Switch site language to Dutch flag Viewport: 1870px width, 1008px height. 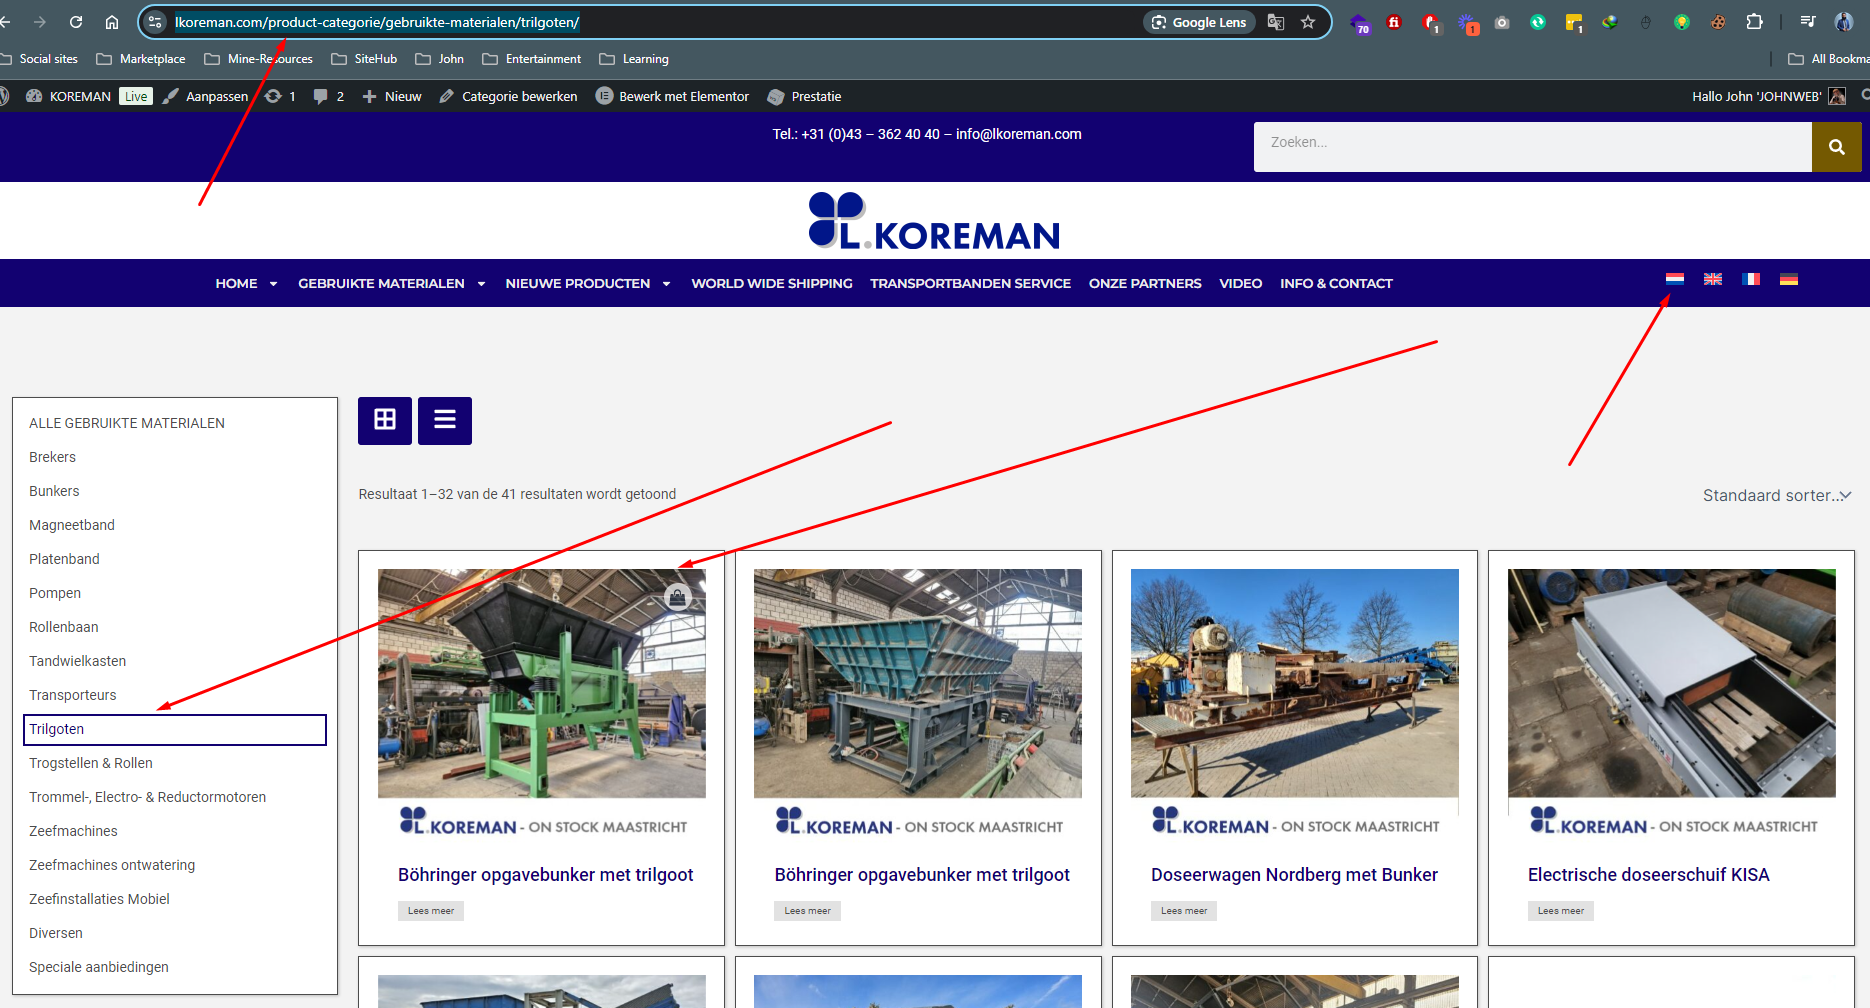[1675, 279]
